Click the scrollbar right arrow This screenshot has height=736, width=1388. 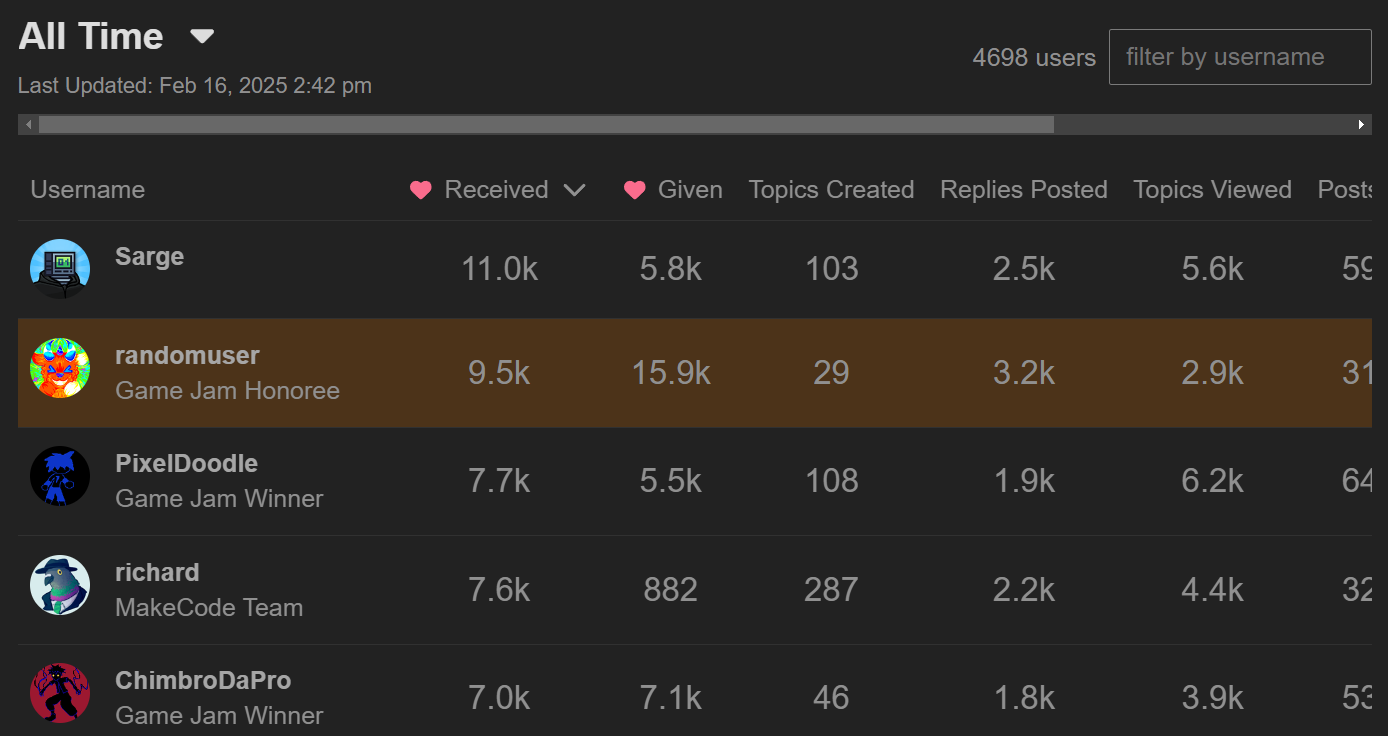[x=1361, y=125]
